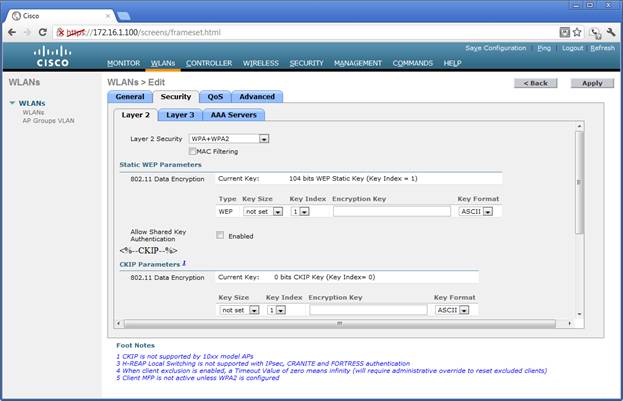Open the browser wrench settings menu
623x401 pixels.
tap(611, 32)
